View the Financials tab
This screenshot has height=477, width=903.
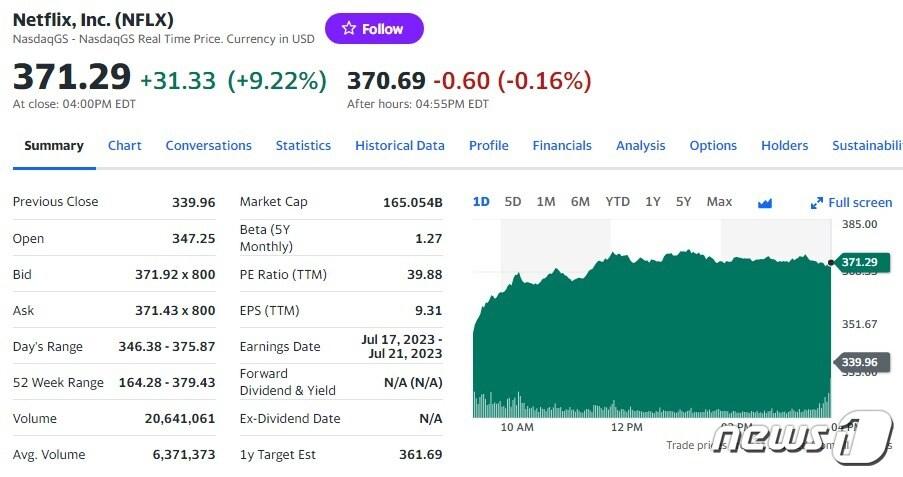point(562,146)
